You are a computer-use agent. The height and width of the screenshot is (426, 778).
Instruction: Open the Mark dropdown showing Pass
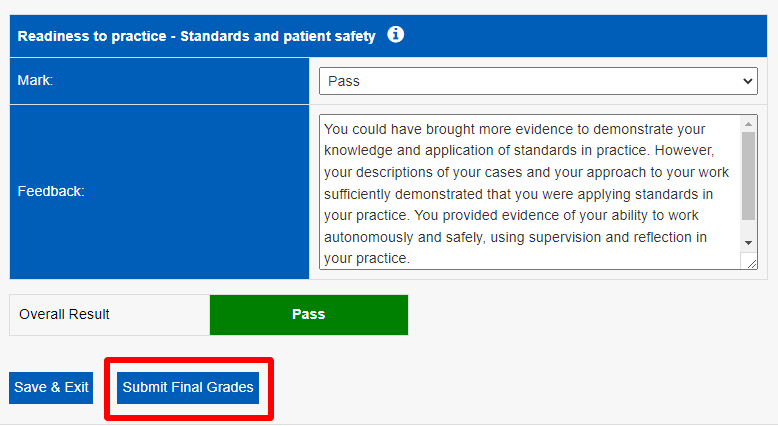coord(538,81)
